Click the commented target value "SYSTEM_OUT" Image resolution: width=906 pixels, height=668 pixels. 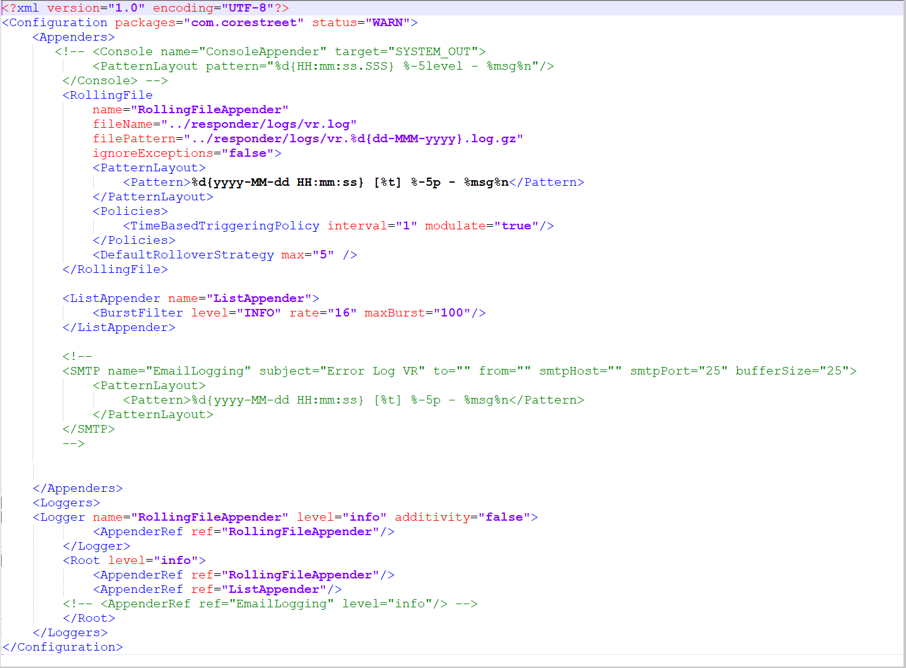tap(433, 51)
